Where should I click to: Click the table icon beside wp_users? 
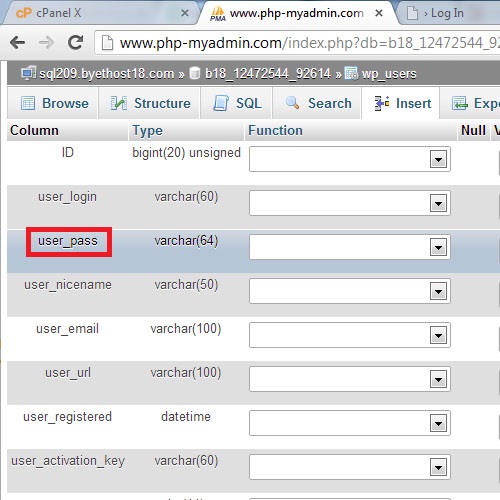coord(351,73)
